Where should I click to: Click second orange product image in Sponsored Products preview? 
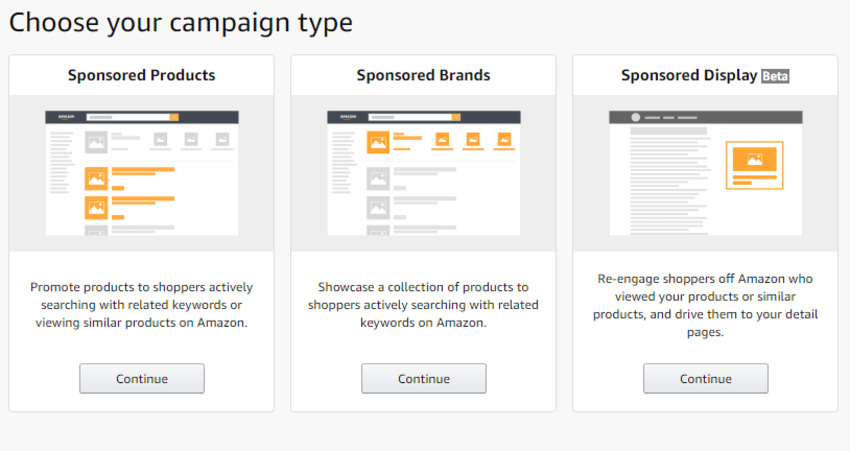coord(97,207)
